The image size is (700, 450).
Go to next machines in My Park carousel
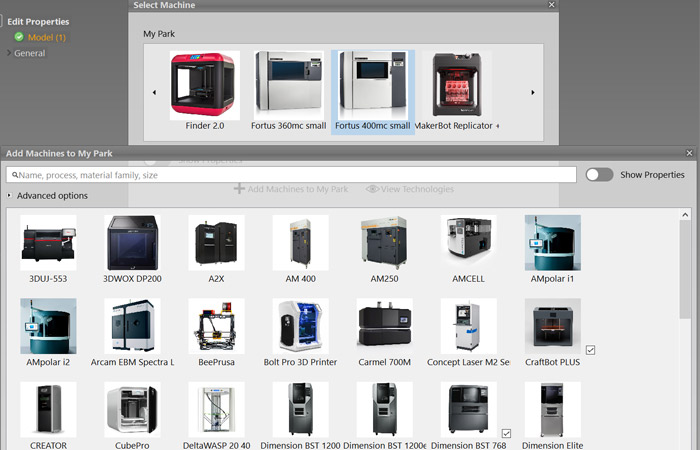pos(533,92)
